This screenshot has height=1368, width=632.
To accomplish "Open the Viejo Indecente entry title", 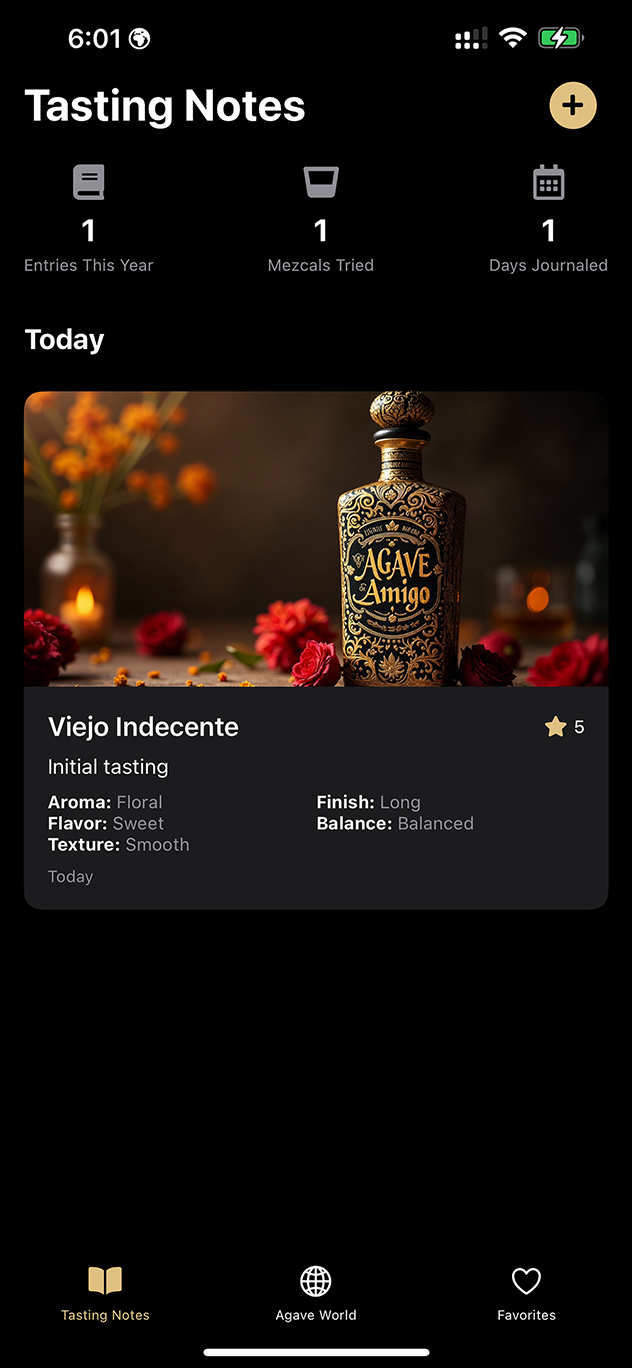I will pyautogui.click(x=143, y=727).
